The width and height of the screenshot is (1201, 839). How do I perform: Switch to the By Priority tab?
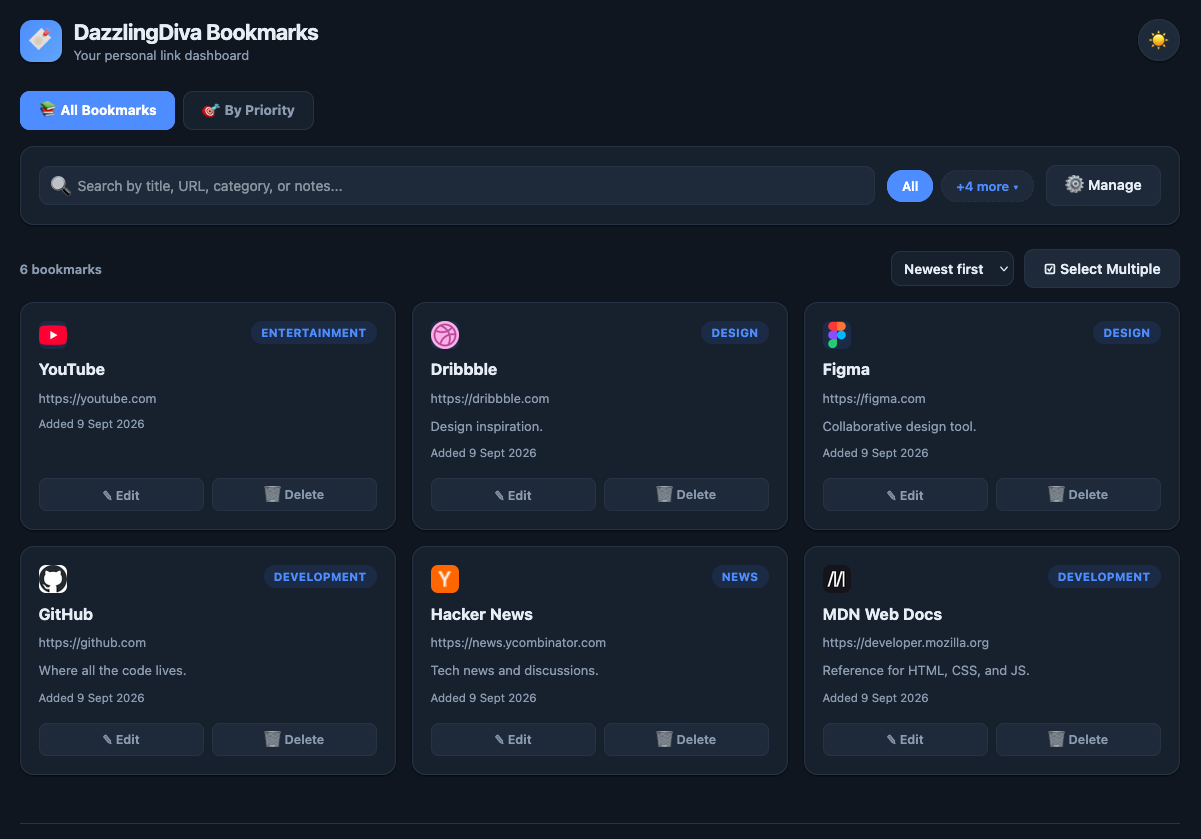(x=248, y=110)
